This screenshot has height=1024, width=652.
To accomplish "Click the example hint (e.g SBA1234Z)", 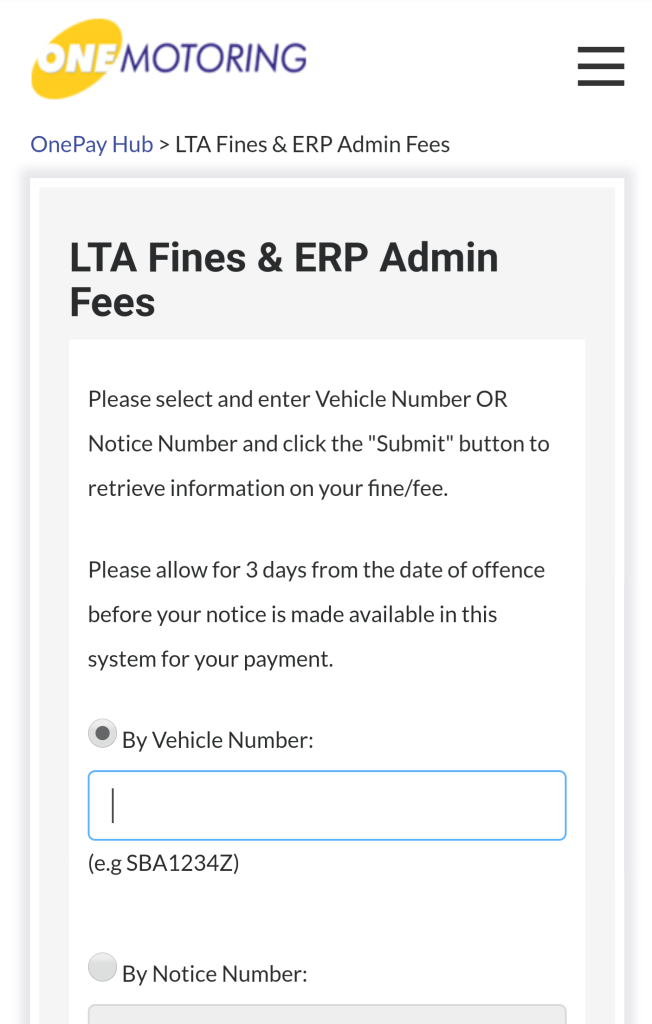I will point(164,863).
